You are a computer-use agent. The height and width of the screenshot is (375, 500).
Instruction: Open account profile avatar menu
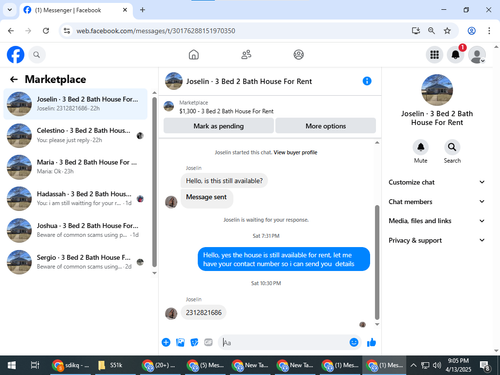[477, 55]
